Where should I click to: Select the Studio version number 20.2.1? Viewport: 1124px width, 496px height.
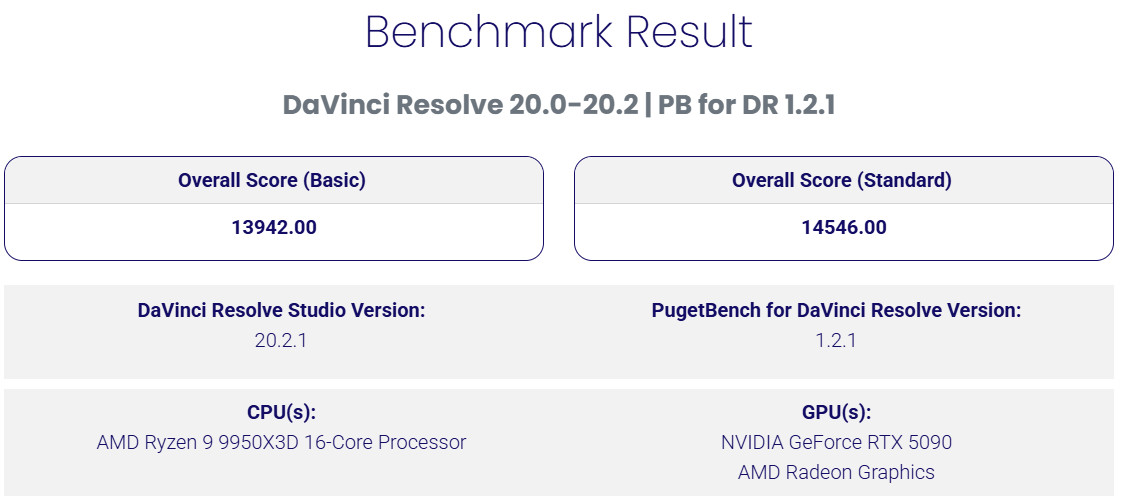[x=281, y=340]
